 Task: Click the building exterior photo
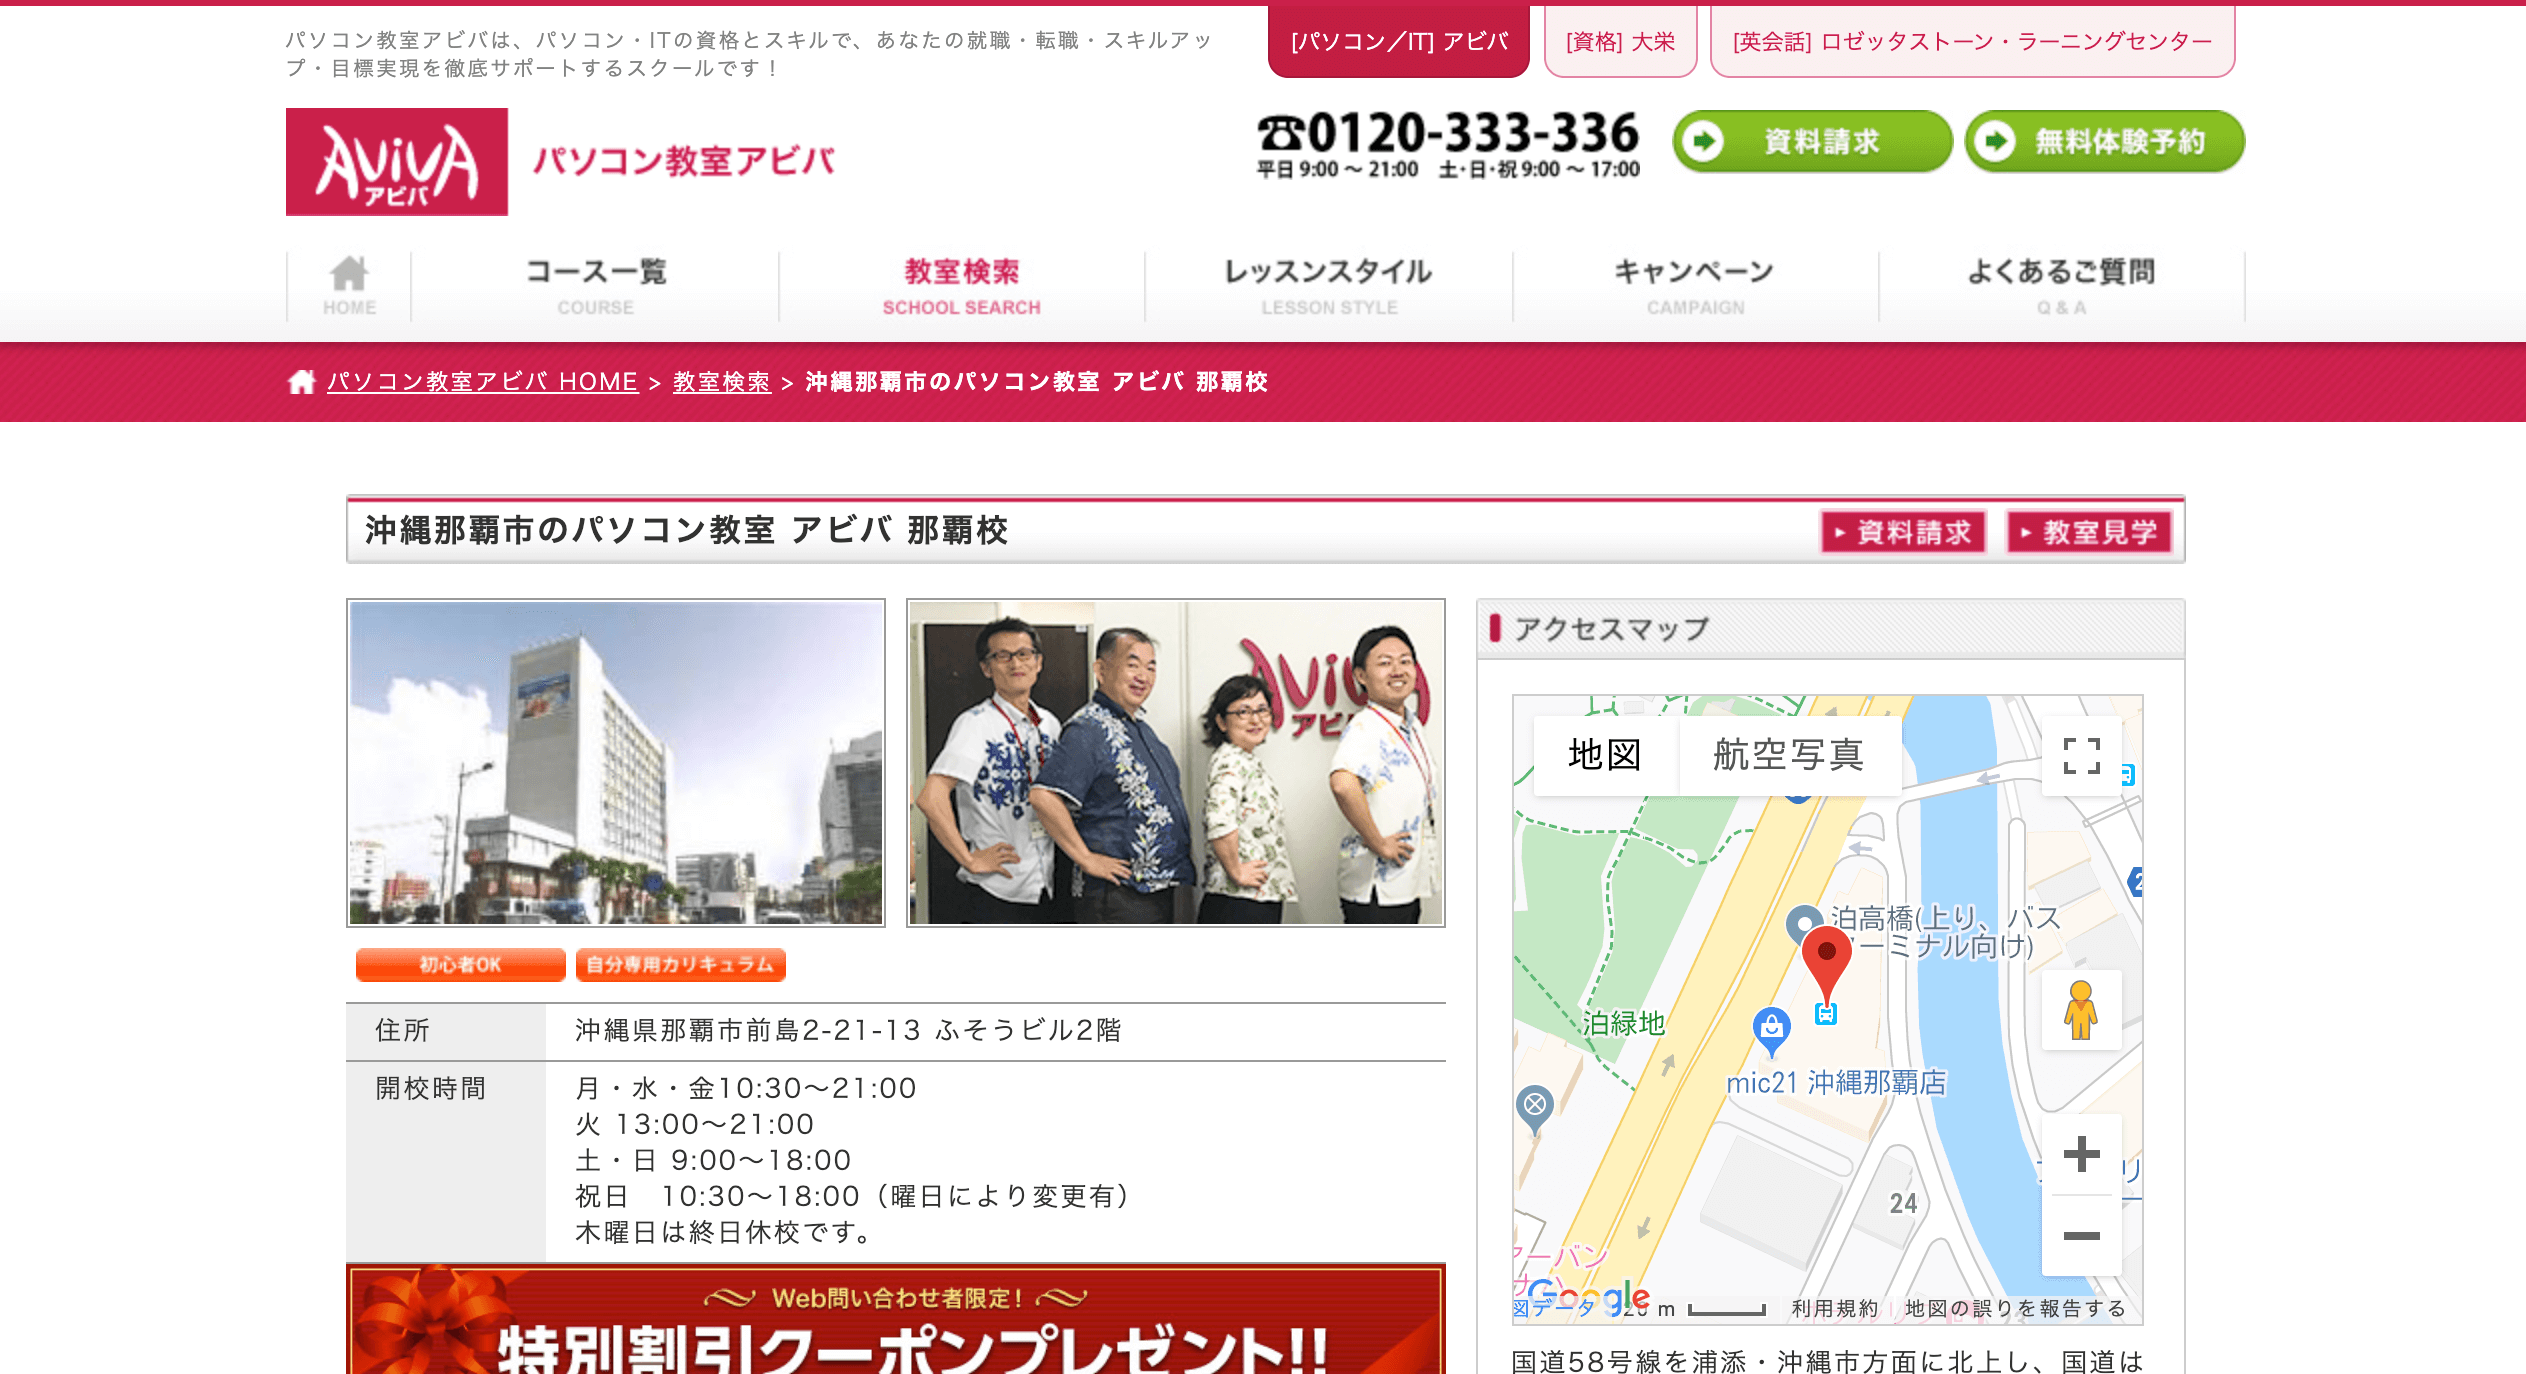[x=616, y=763]
